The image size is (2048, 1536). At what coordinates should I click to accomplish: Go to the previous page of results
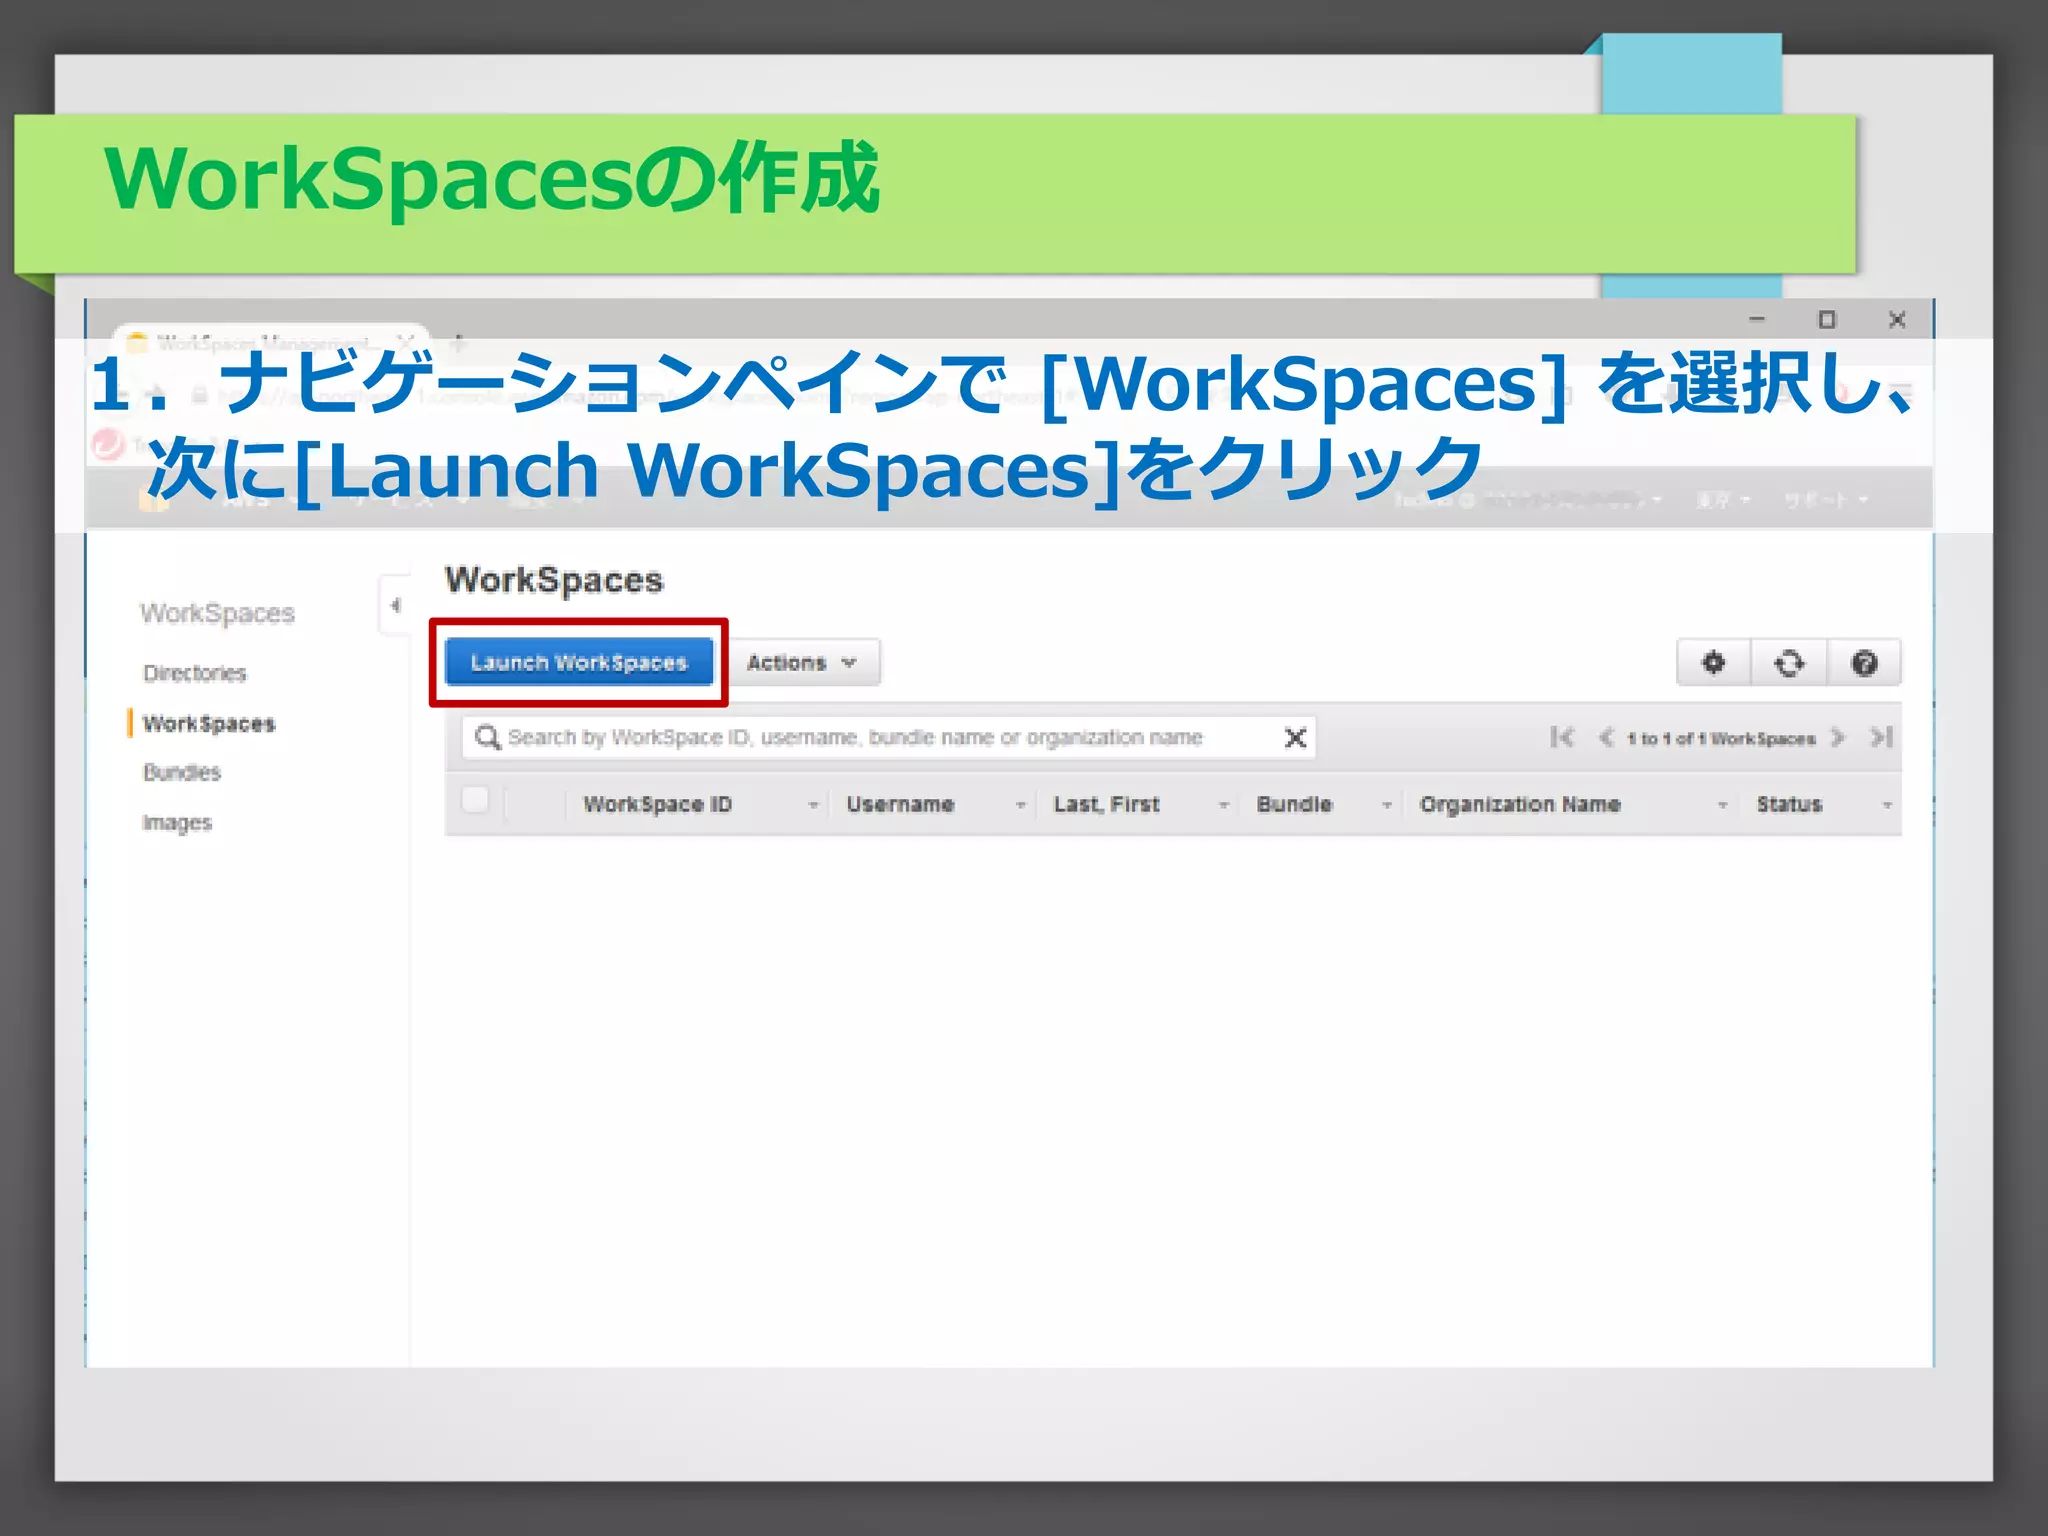[x=1606, y=738]
